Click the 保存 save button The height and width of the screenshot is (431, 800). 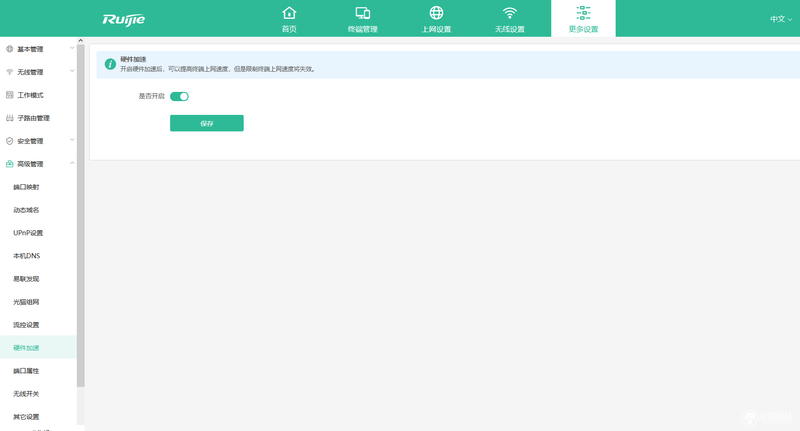point(207,123)
